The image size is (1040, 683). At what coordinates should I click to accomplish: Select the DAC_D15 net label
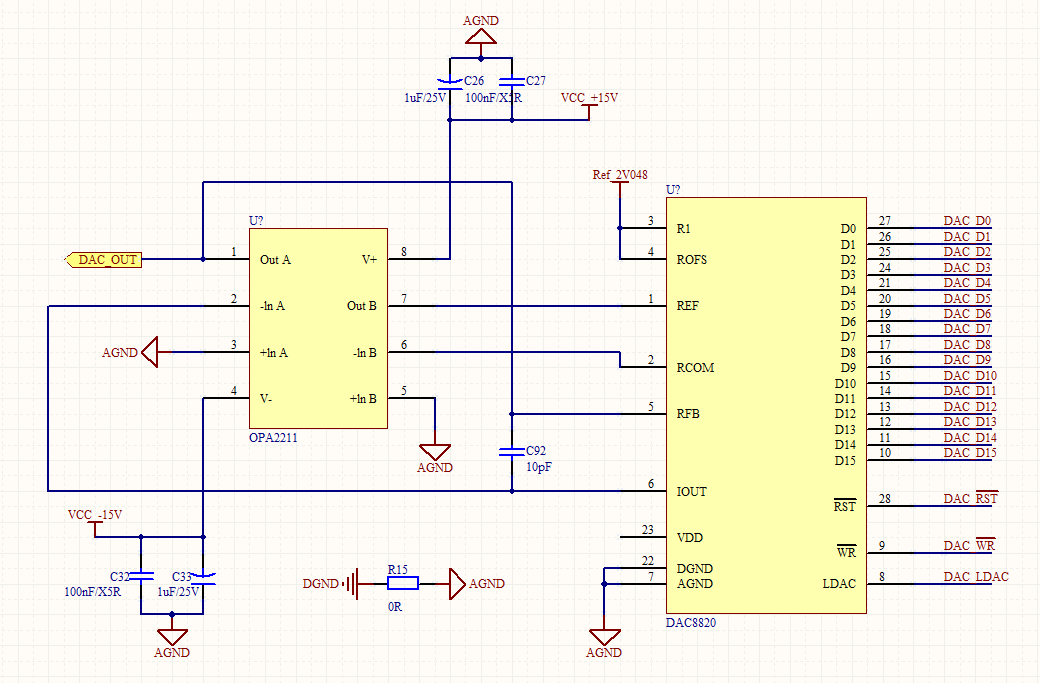(970, 453)
